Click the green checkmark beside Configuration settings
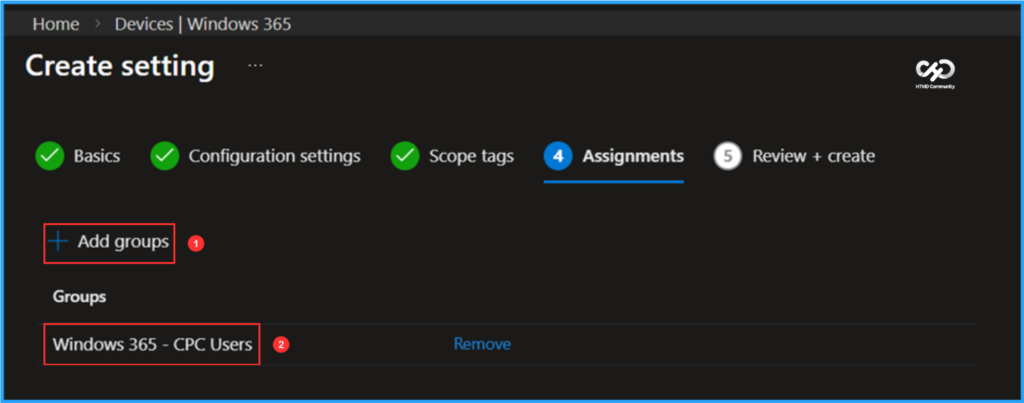 165,156
